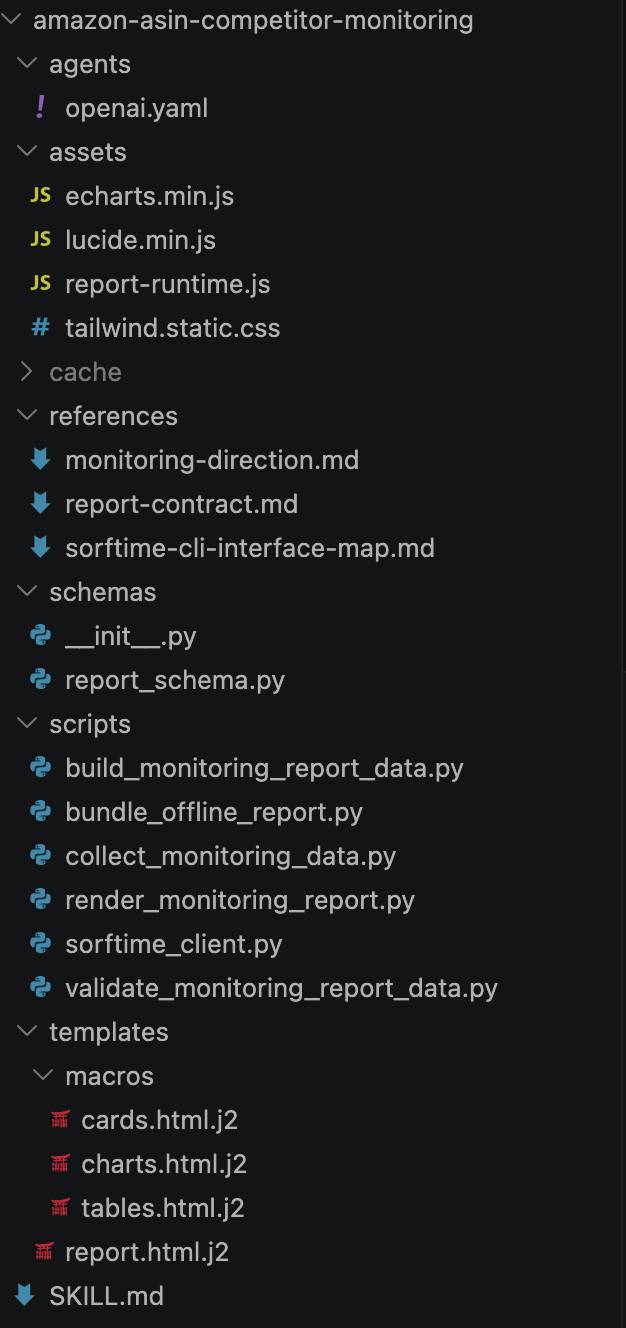The height and width of the screenshot is (1328, 626).
Task: Collapse the schemas folder chevron
Action: click(x=27, y=592)
